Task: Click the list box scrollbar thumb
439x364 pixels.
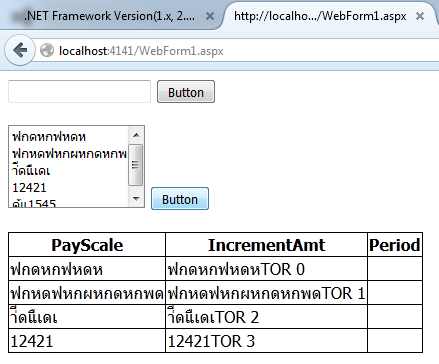Action: pos(136,165)
